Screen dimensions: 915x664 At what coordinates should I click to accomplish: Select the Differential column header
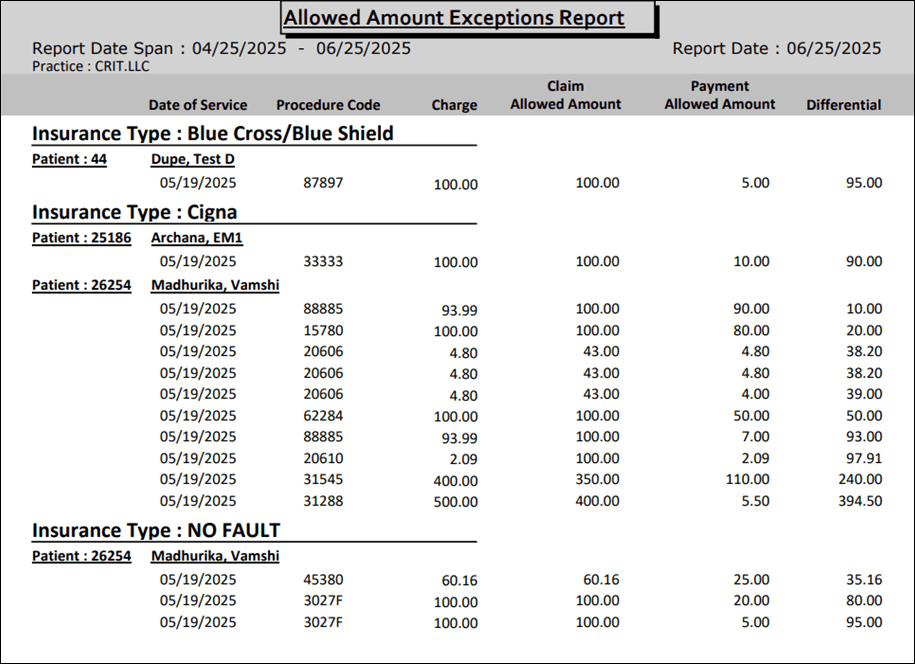click(x=843, y=105)
